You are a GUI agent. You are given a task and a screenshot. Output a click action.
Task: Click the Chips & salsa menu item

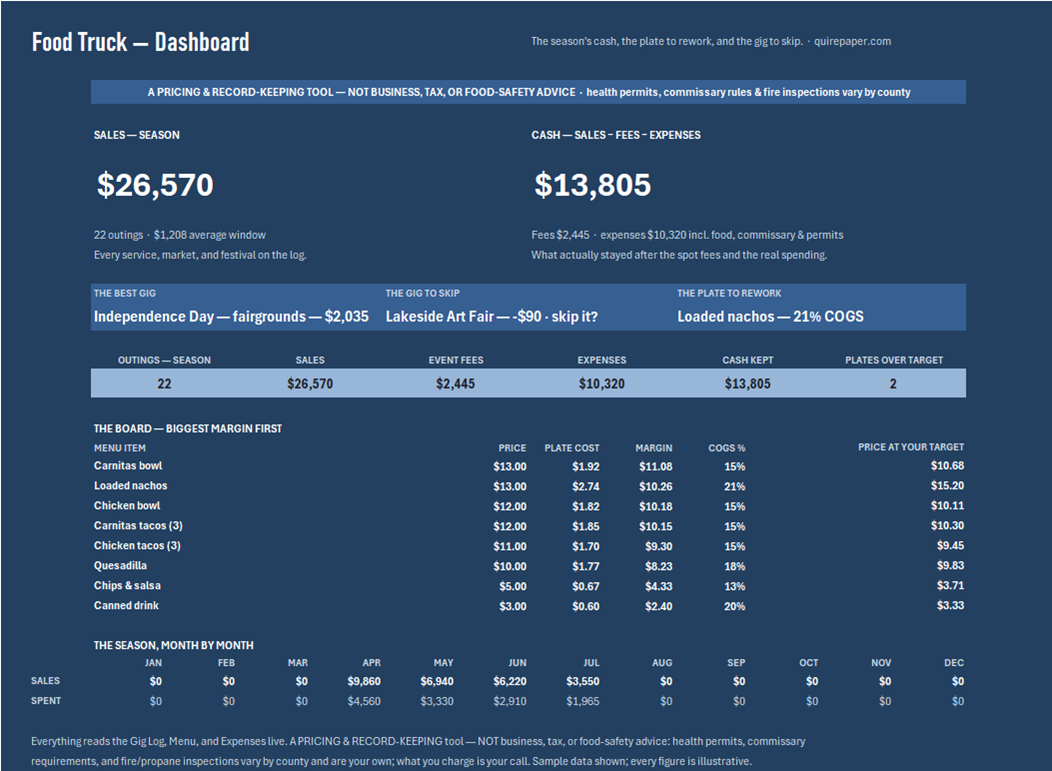[127, 586]
